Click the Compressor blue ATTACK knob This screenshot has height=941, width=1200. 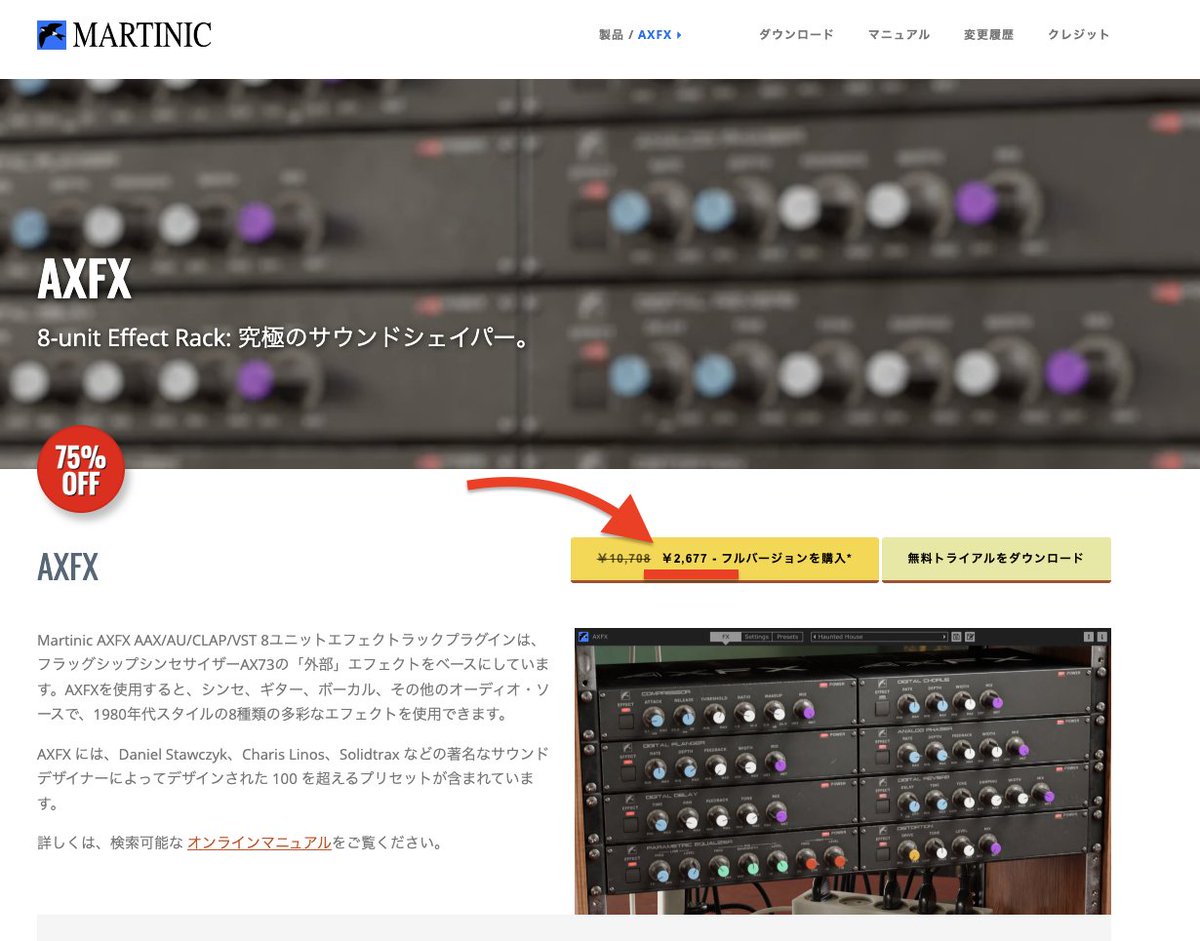[654, 717]
